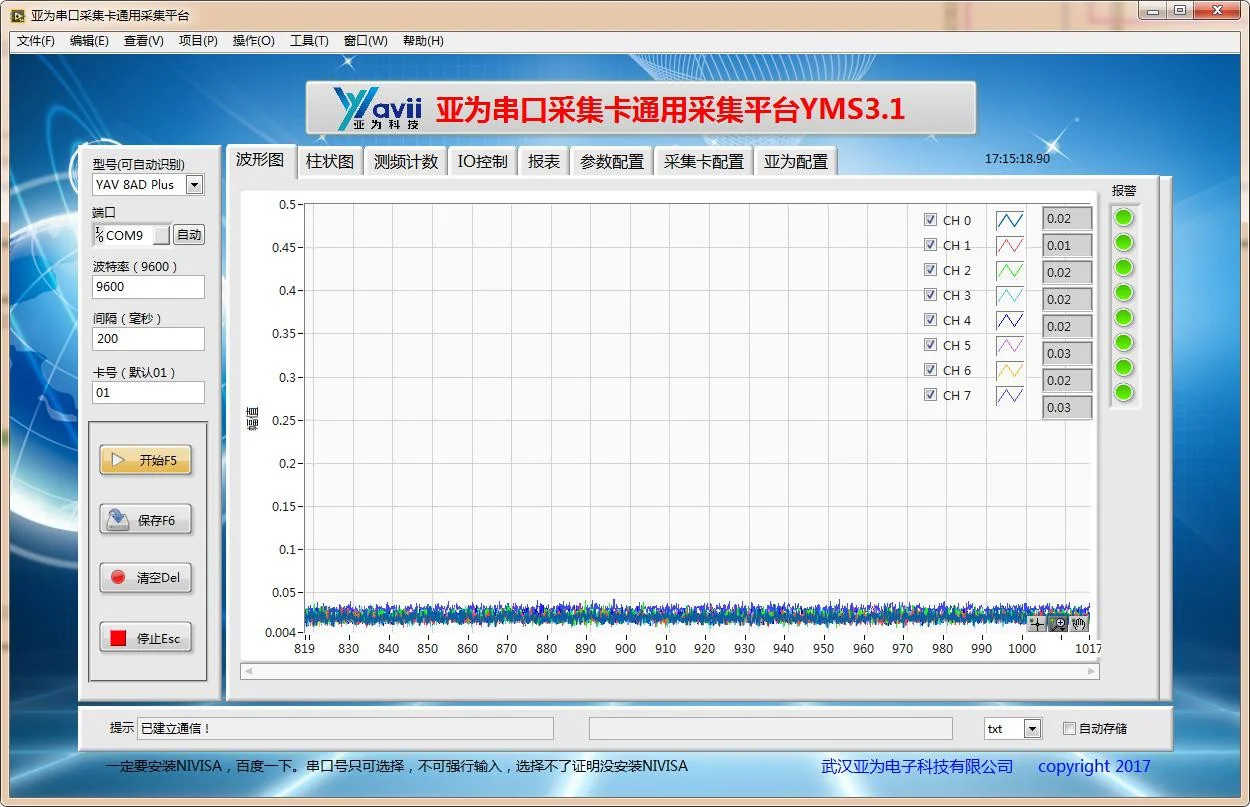Uncheck the CH 0 channel checkbox

click(x=931, y=220)
